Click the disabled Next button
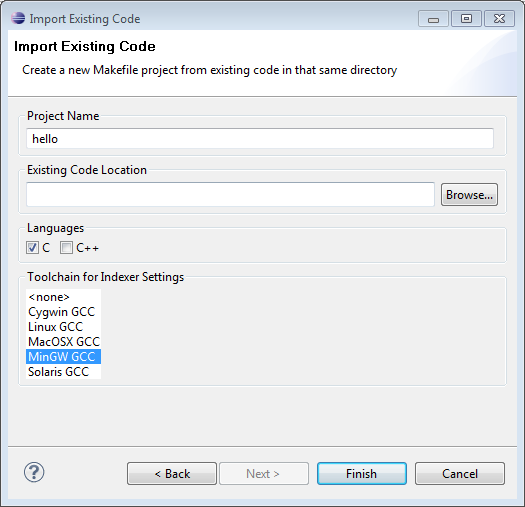The height and width of the screenshot is (507, 525). coord(264,474)
